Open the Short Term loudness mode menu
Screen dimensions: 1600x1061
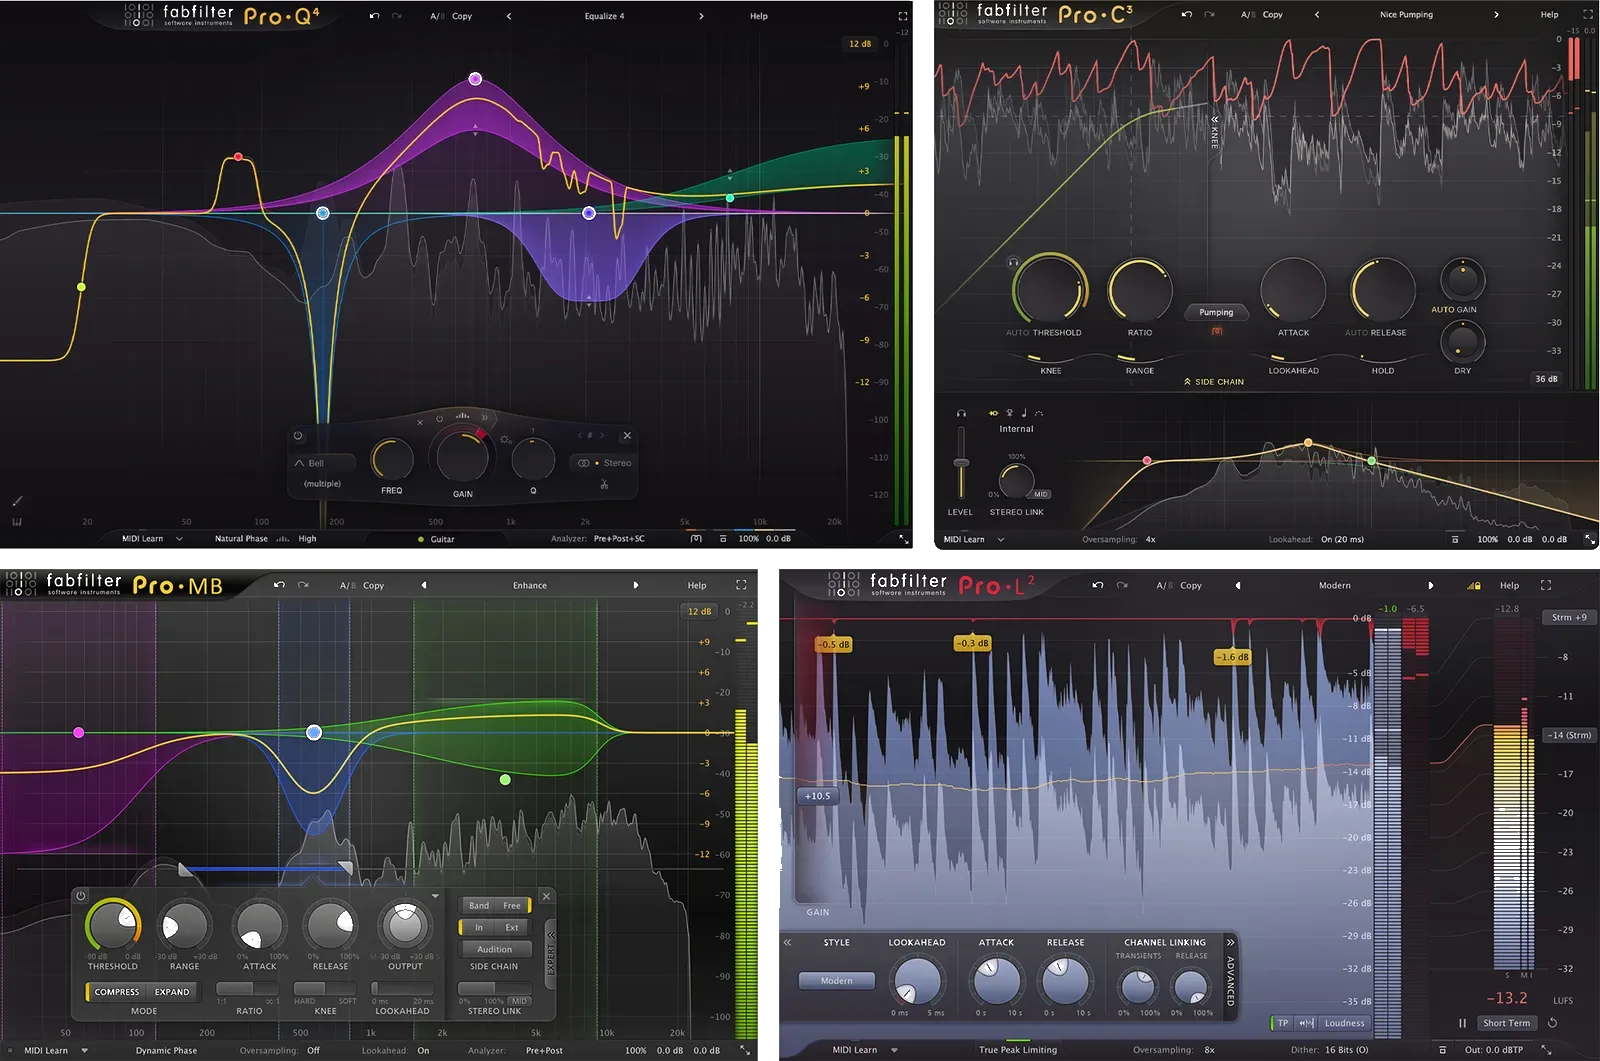click(1506, 1023)
